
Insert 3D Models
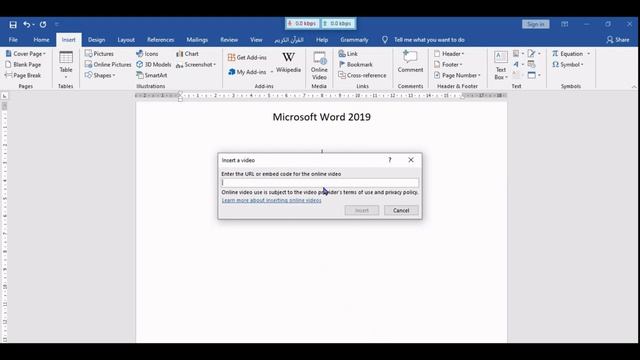click(x=153, y=64)
